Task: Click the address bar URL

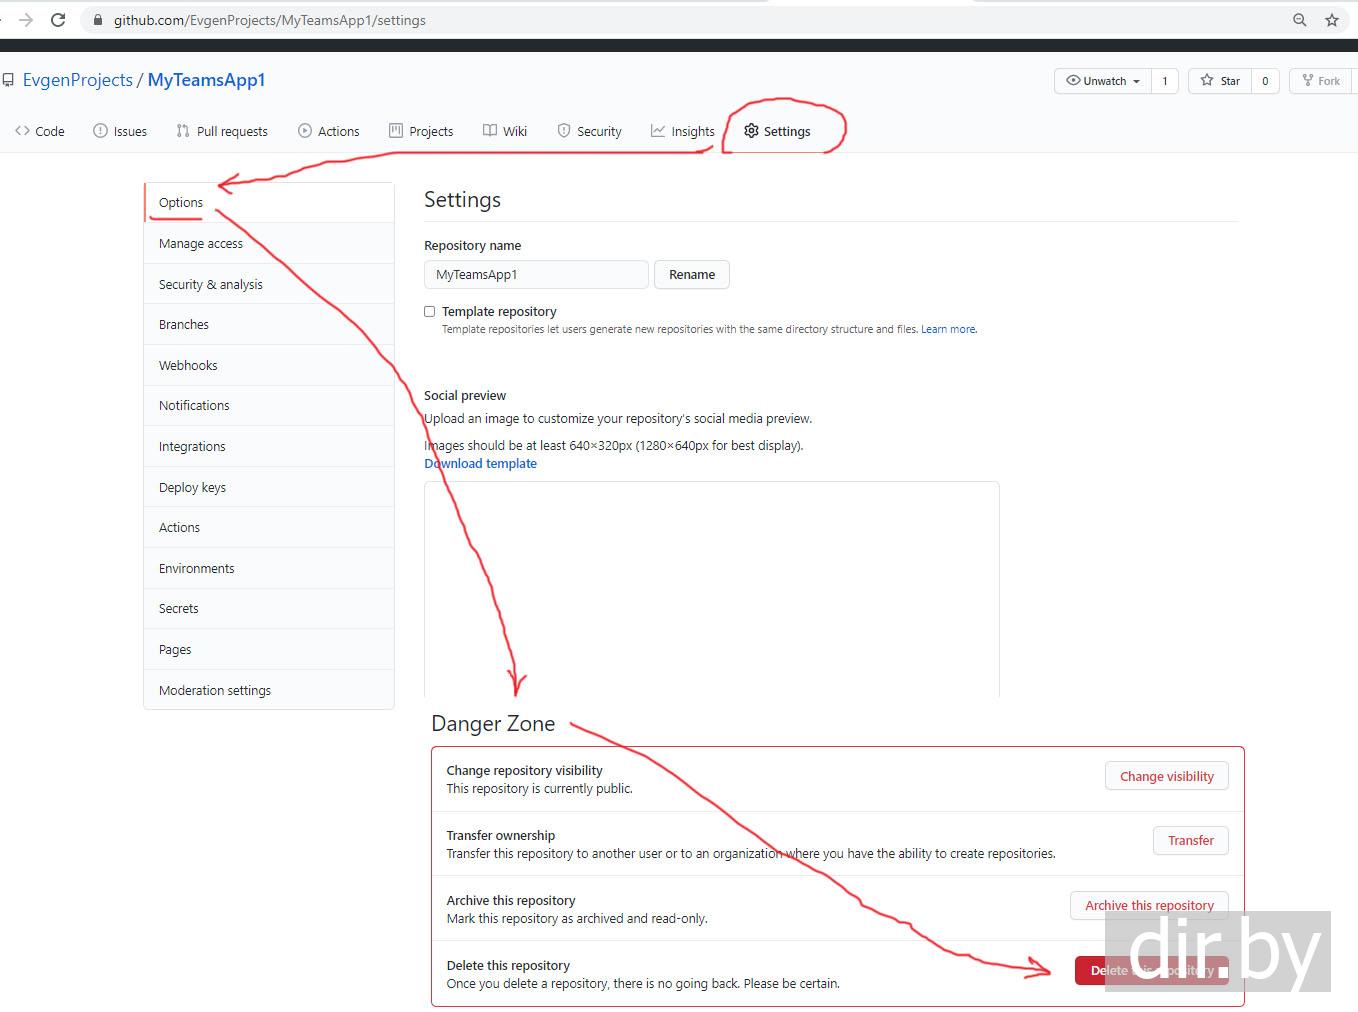Action: (270, 20)
